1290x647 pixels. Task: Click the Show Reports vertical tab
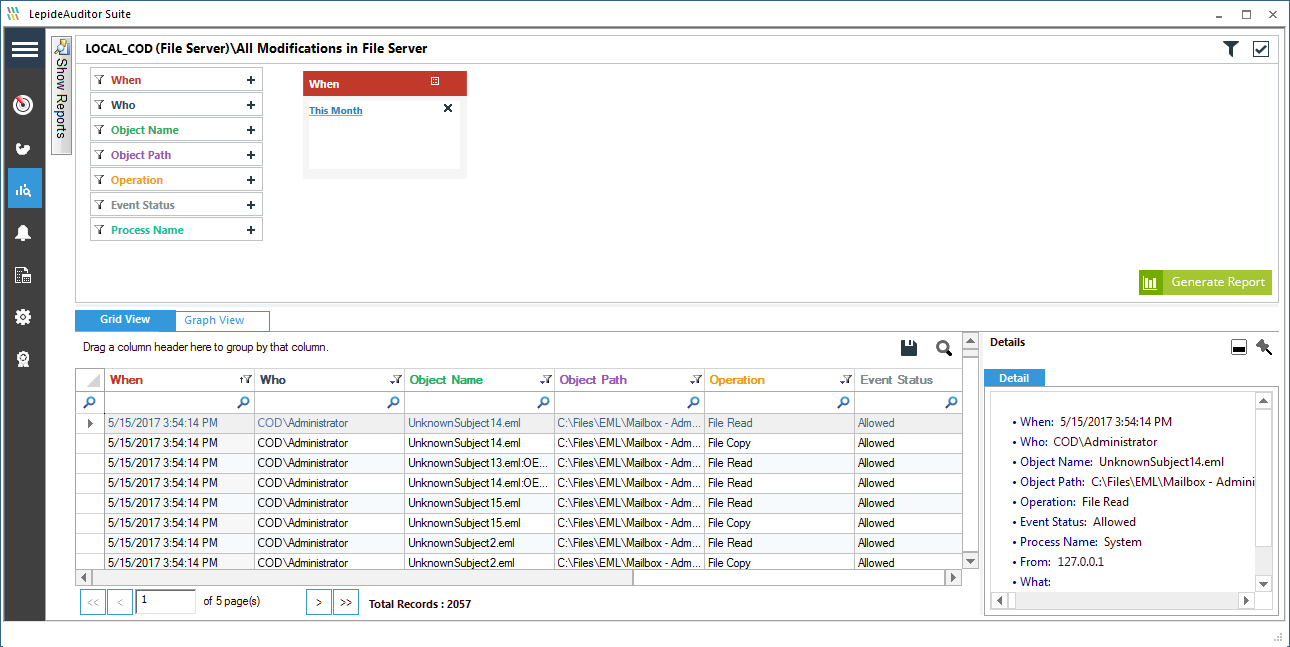tap(61, 96)
